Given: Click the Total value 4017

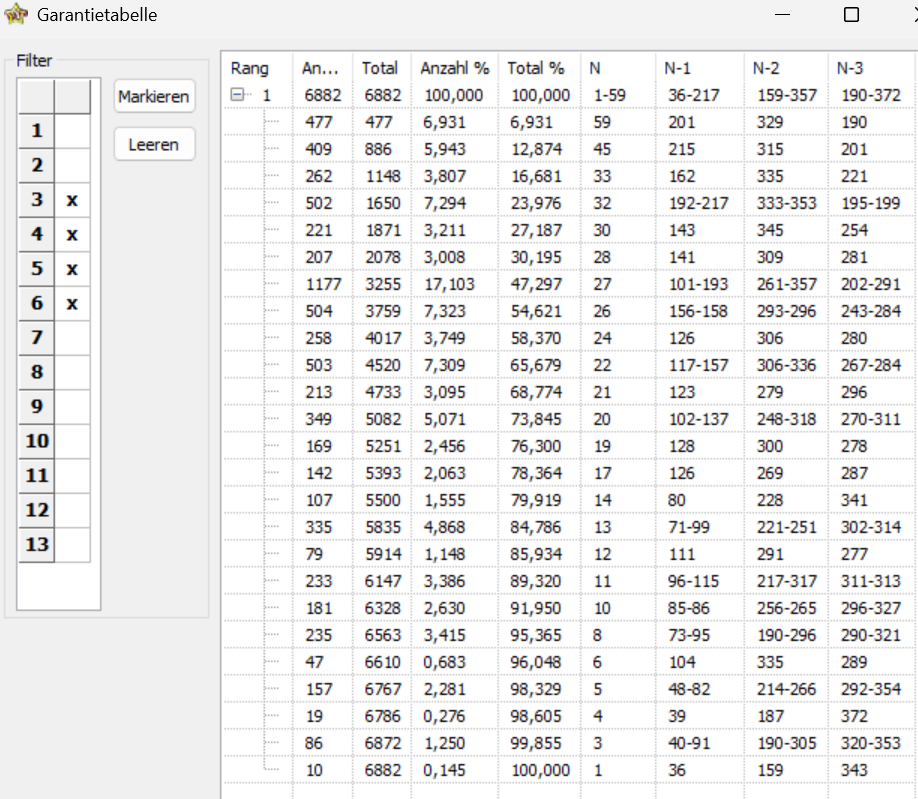Looking at the screenshot, I should (x=383, y=338).
